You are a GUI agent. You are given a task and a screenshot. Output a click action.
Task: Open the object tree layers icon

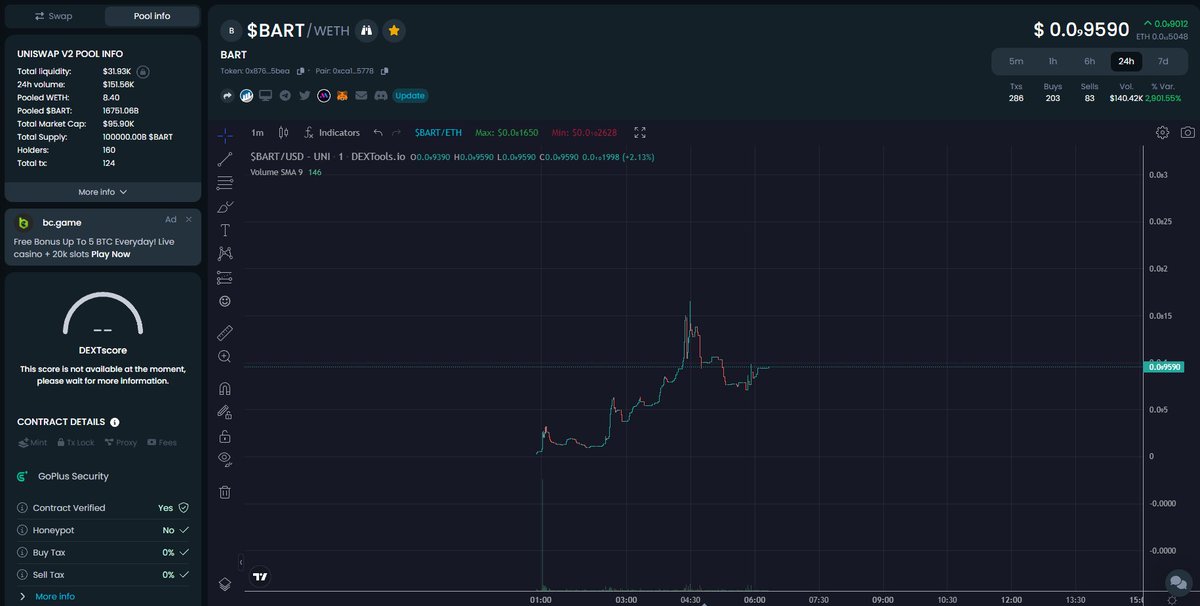[x=225, y=584]
